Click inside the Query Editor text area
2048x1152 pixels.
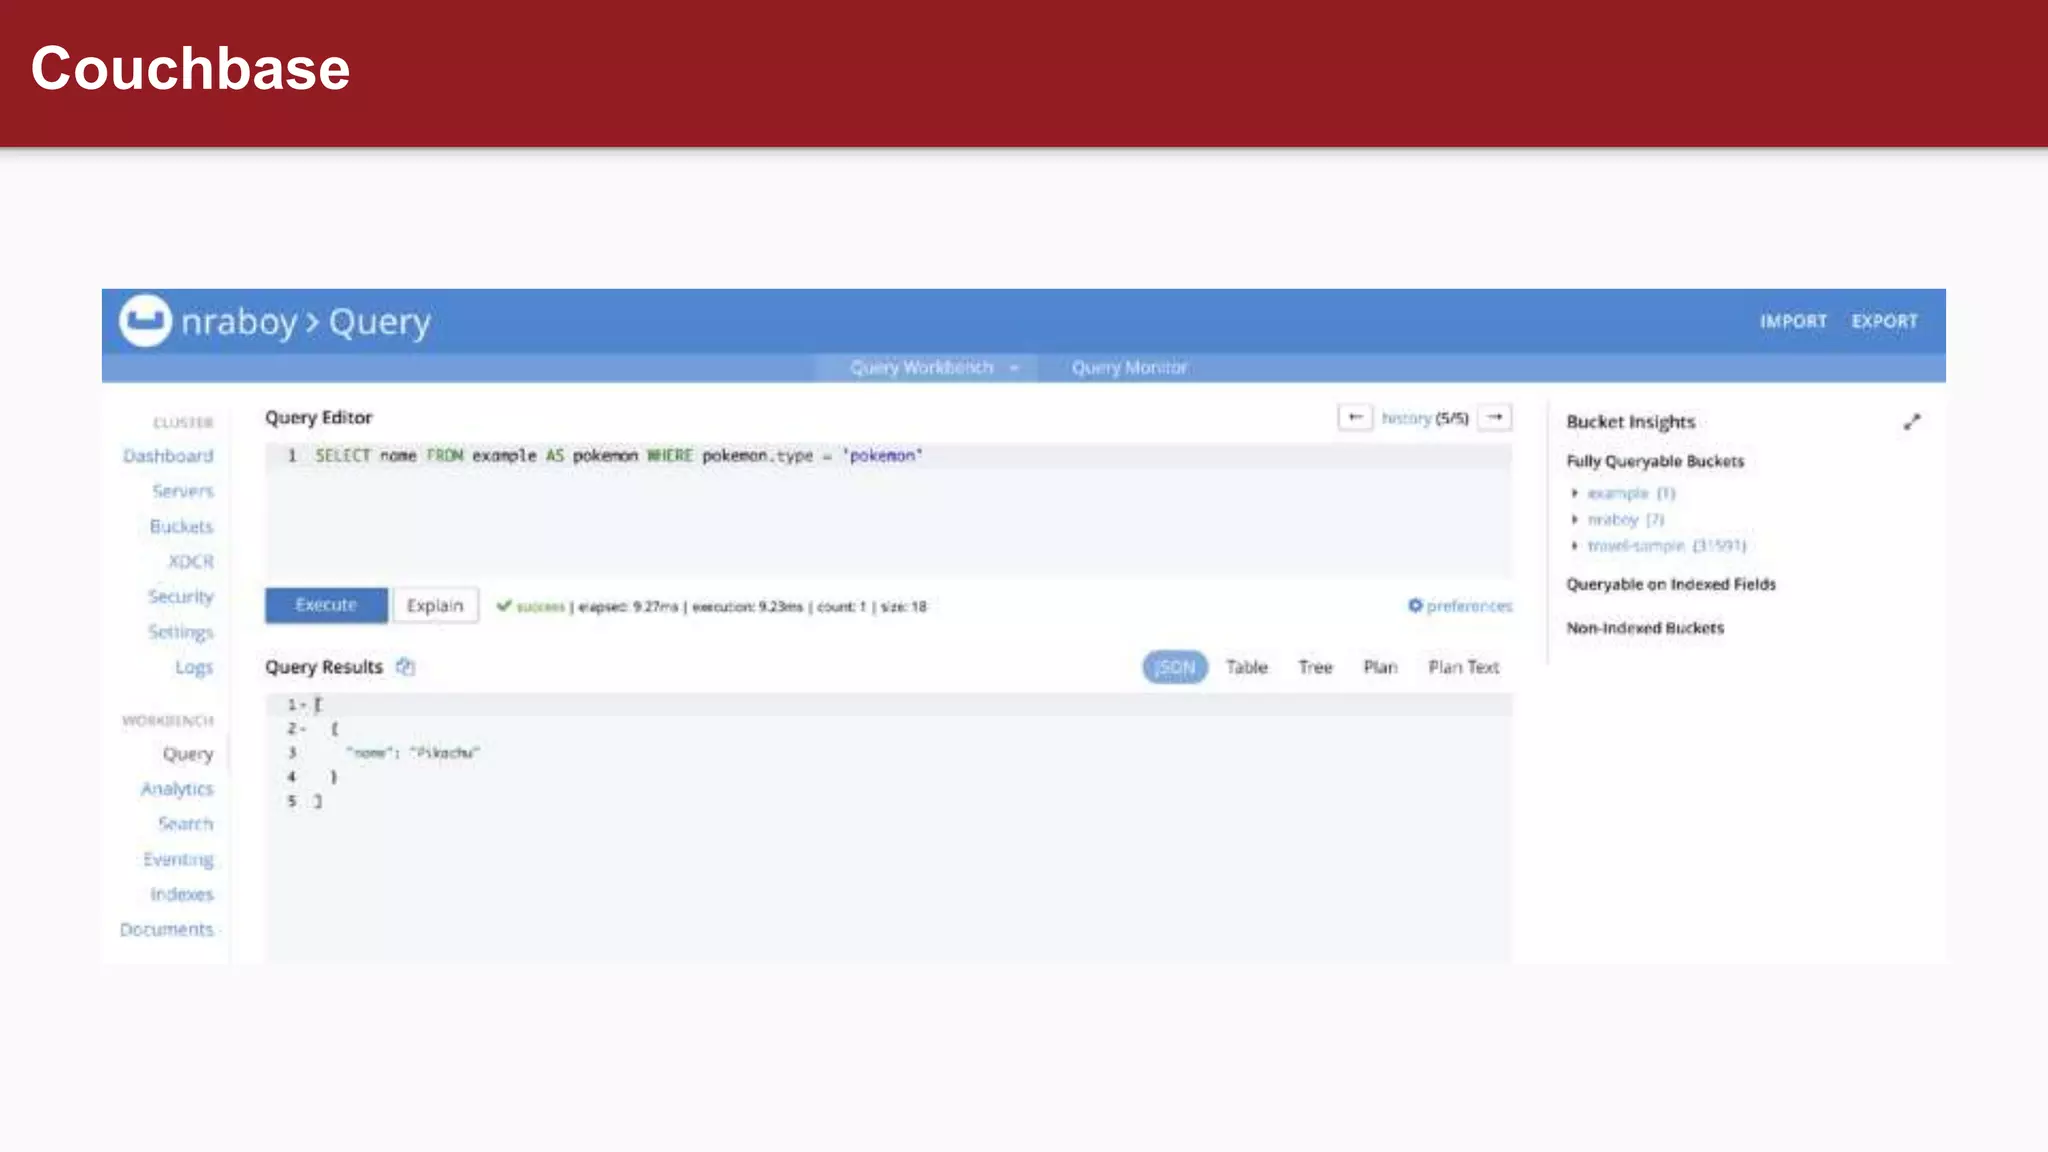pos(888,510)
